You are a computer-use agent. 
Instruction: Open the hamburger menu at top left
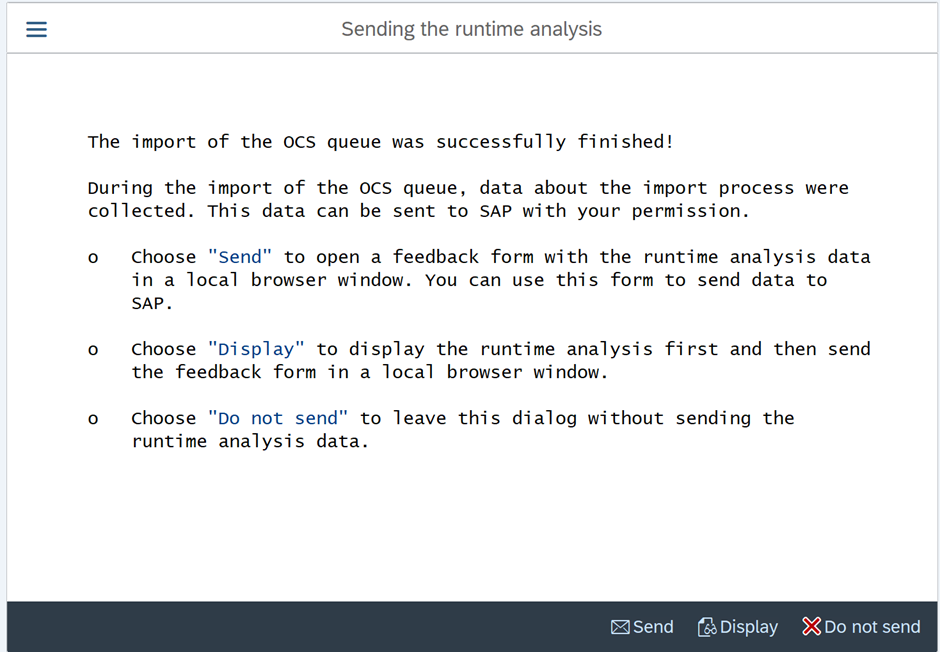click(36, 29)
